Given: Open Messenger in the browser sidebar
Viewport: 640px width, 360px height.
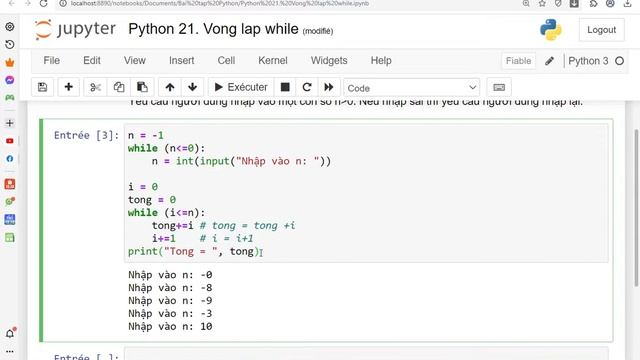Looking at the screenshot, I should click(10, 80).
